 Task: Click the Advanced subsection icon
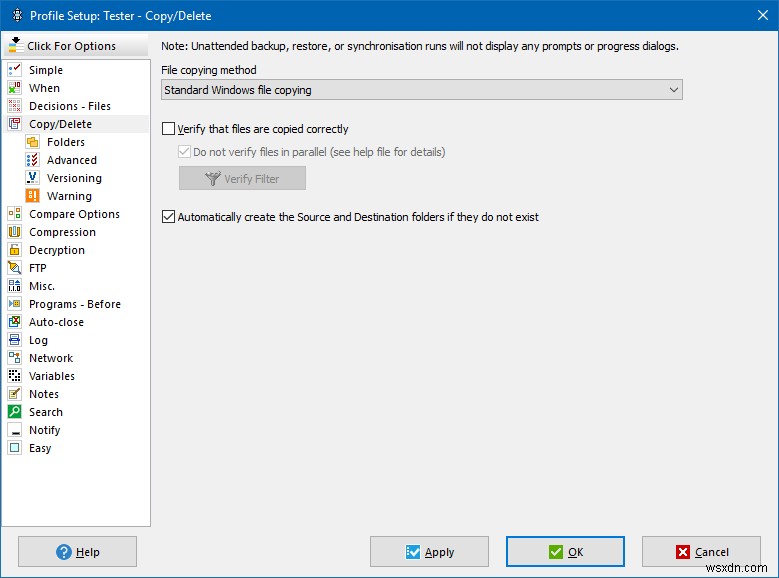click(33, 160)
